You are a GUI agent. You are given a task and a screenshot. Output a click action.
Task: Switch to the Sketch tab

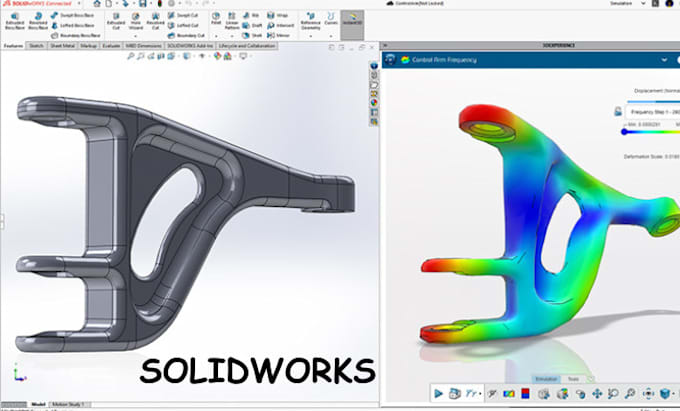(36, 46)
